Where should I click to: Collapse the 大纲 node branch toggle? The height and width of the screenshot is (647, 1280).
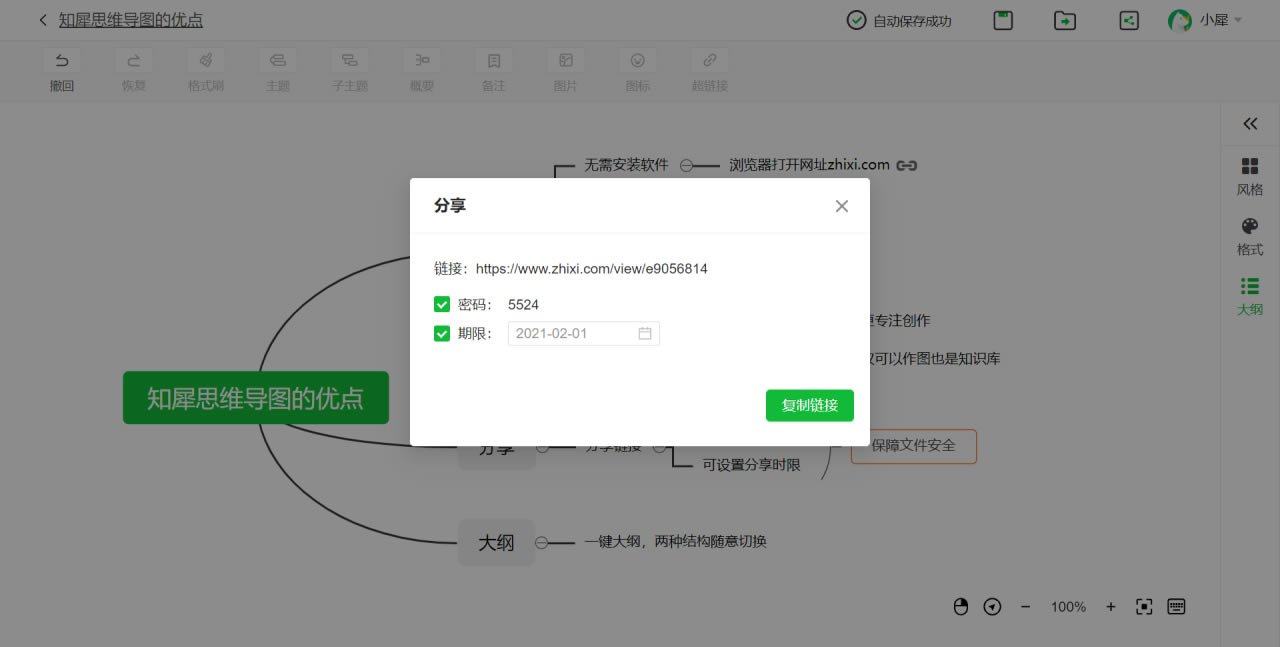point(542,543)
